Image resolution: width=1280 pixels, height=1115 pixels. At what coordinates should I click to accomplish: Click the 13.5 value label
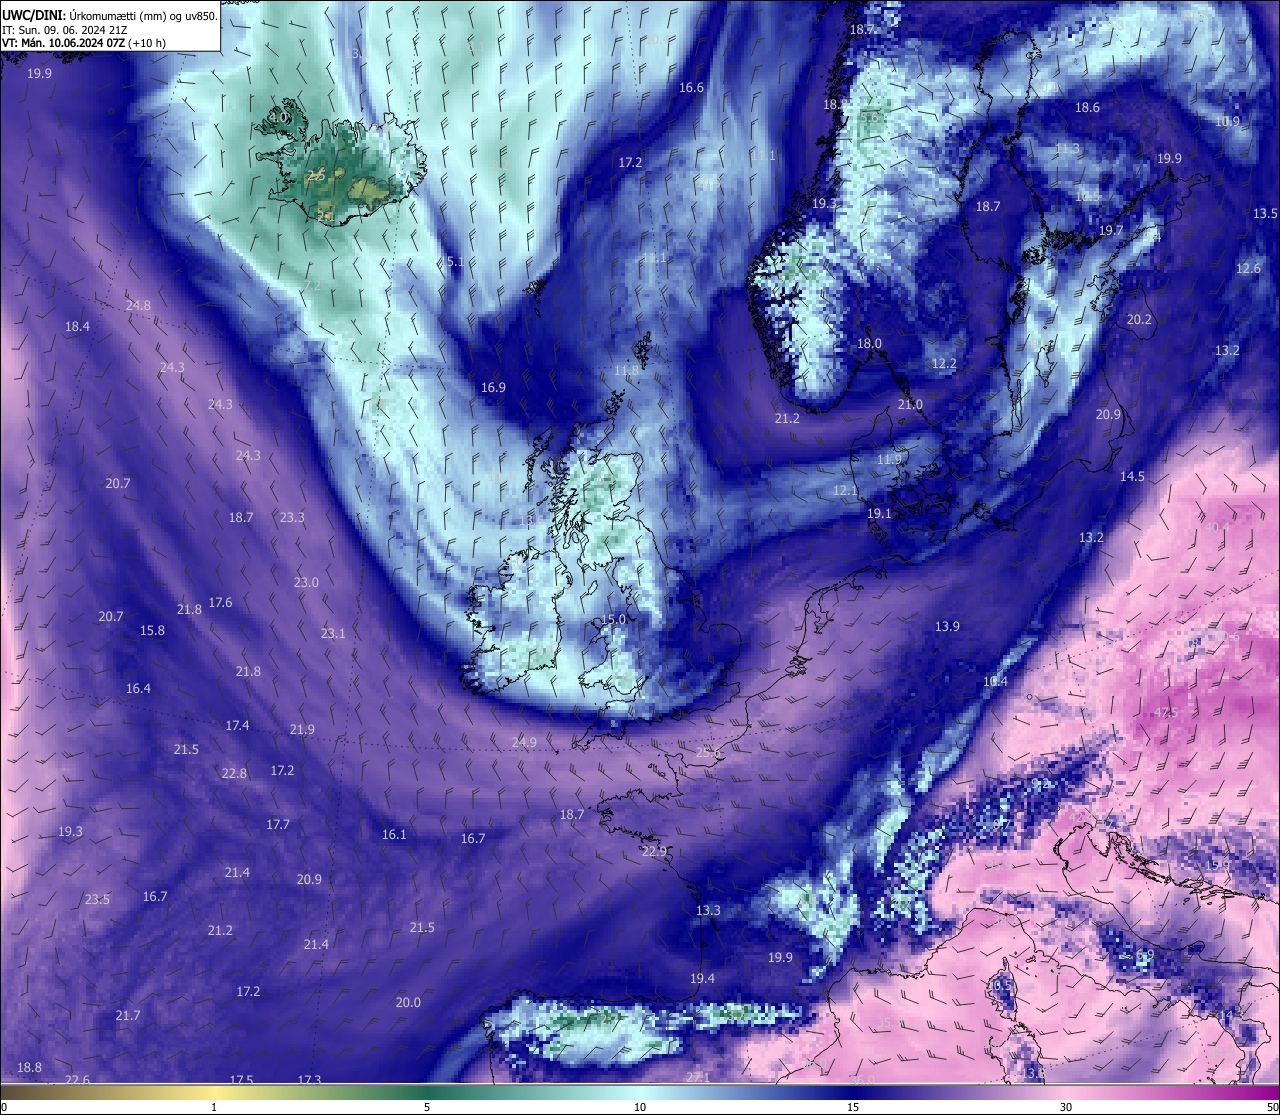pos(1265,214)
